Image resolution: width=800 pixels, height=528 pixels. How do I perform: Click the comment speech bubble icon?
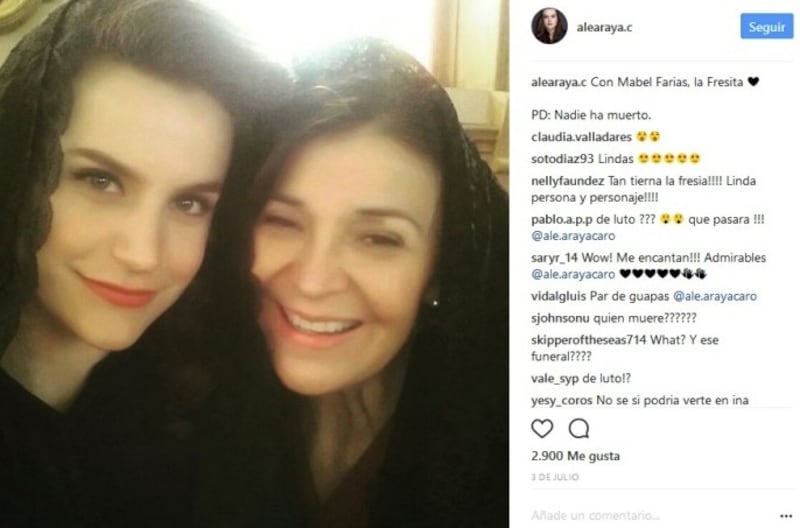tap(579, 429)
